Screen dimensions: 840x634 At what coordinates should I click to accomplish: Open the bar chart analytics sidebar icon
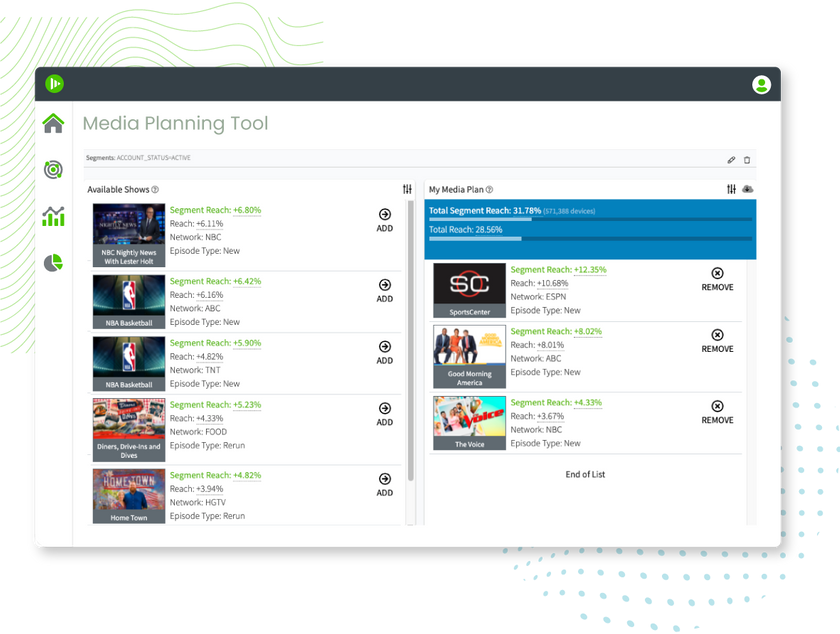point(54,217)
